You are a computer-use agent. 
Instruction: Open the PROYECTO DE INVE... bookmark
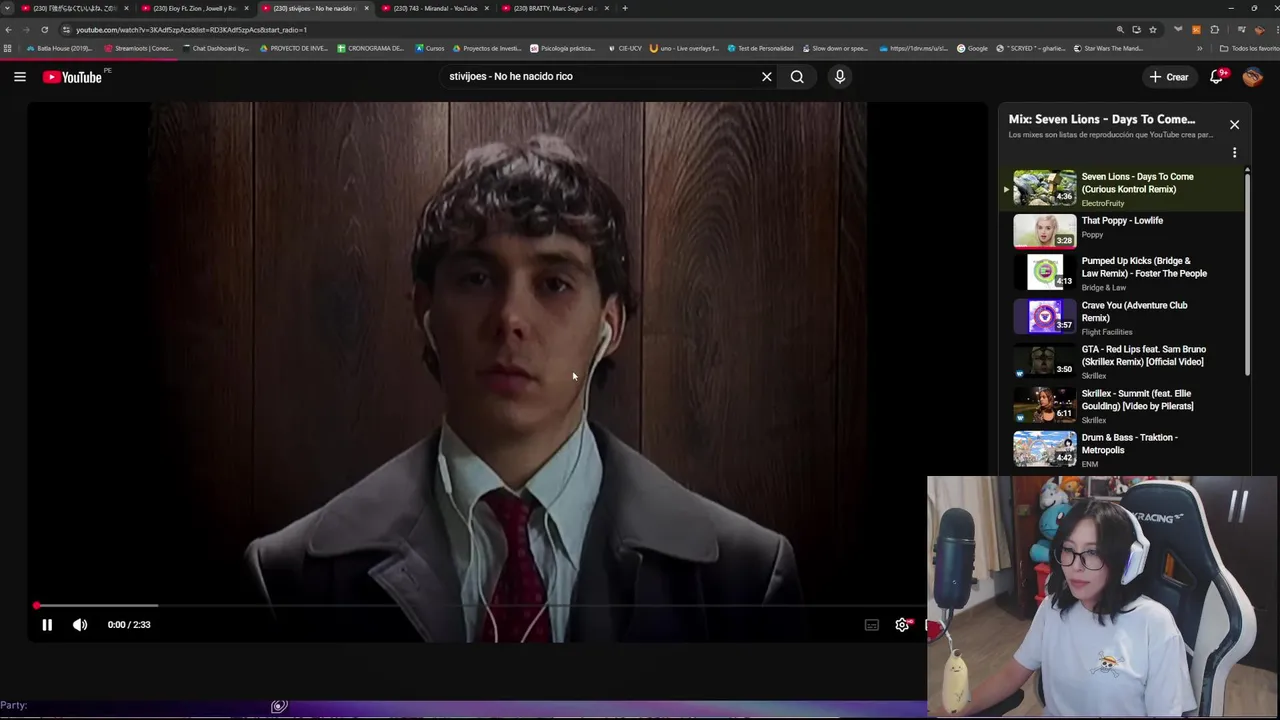[293, 48]
